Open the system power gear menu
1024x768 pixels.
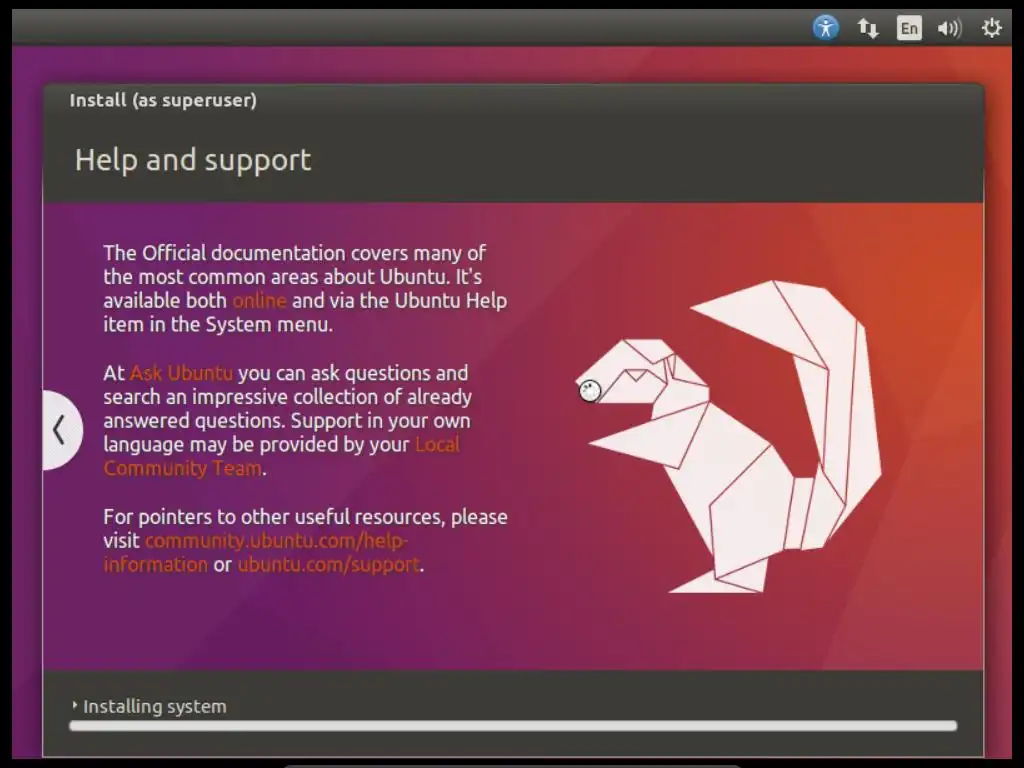pyautogui.click(x=991, y=28)
